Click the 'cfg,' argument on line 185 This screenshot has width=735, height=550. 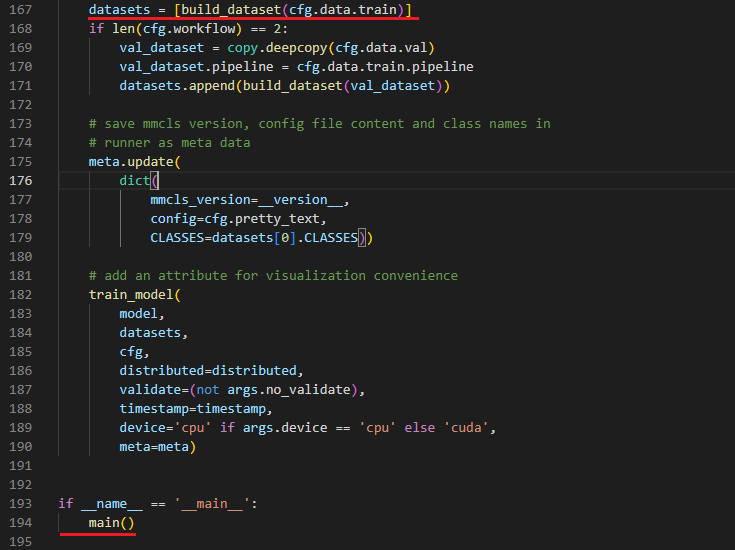pos(135,352)
